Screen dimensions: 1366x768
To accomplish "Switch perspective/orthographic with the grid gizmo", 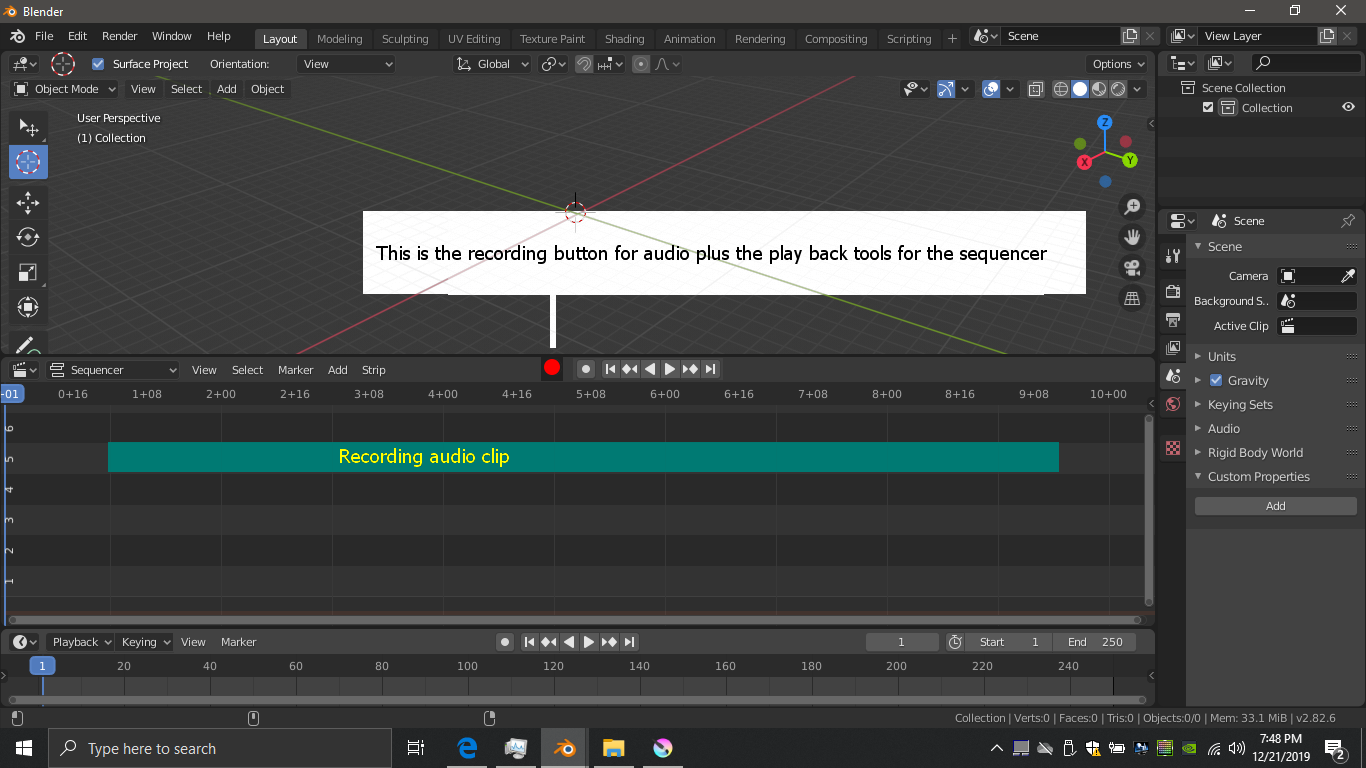I will (1132, 298).
